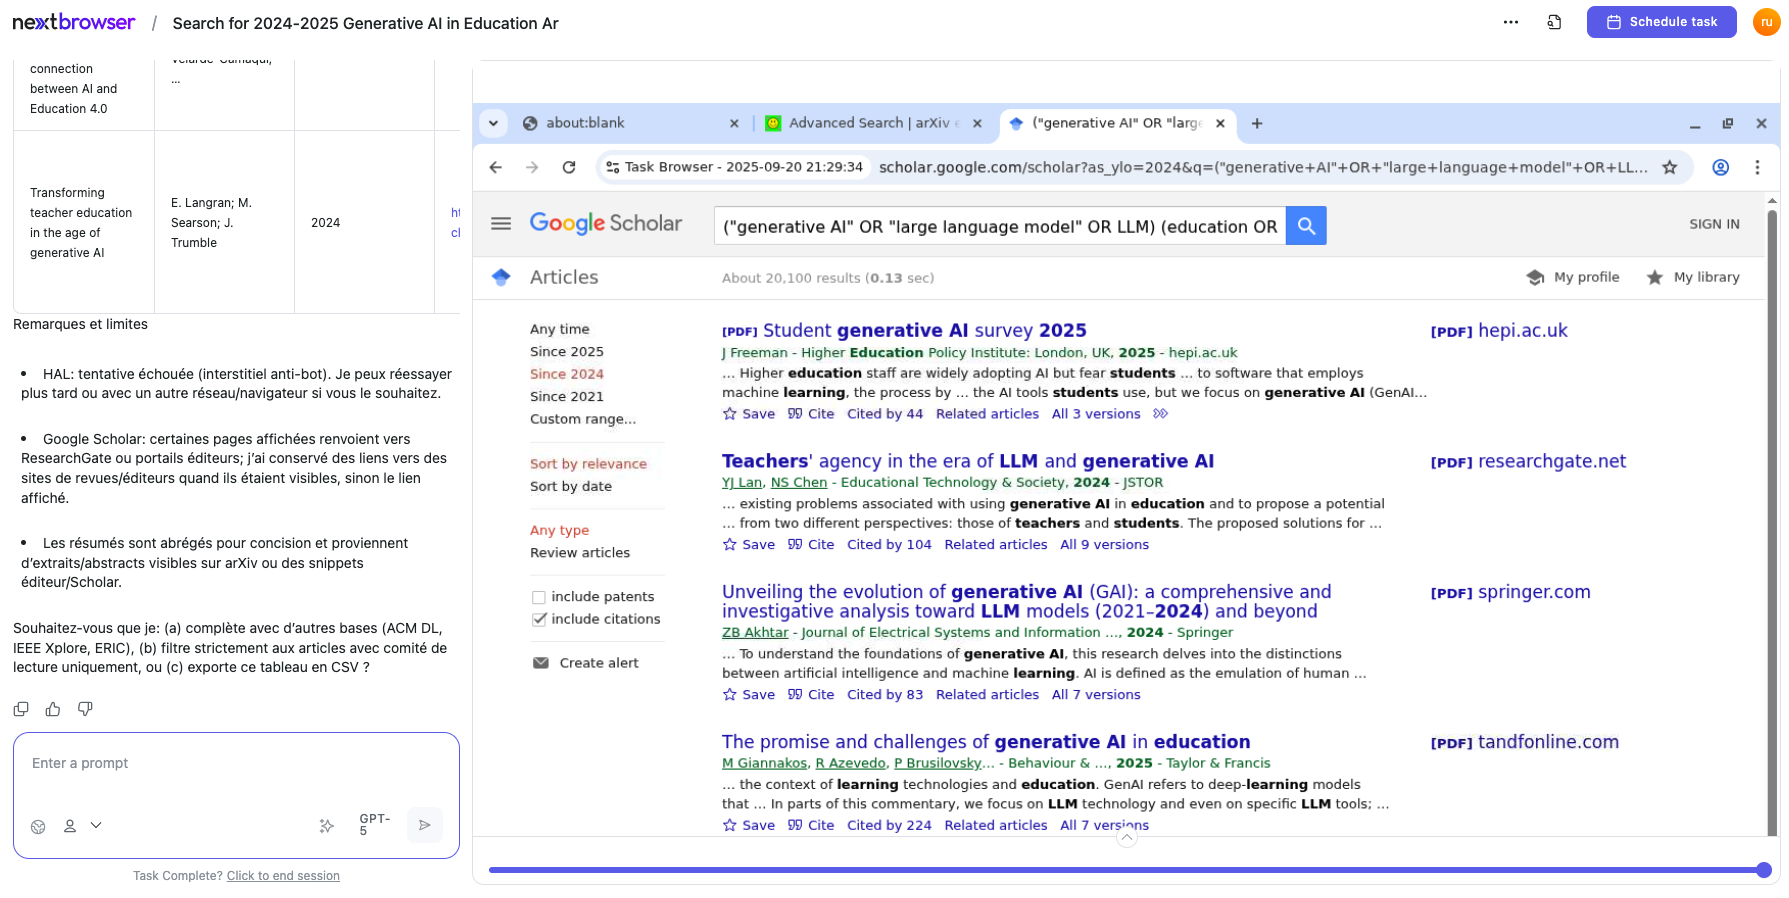Bookmark this page with the star icon
Viewport: 1789px width, 898px height.
[1669, 167]
